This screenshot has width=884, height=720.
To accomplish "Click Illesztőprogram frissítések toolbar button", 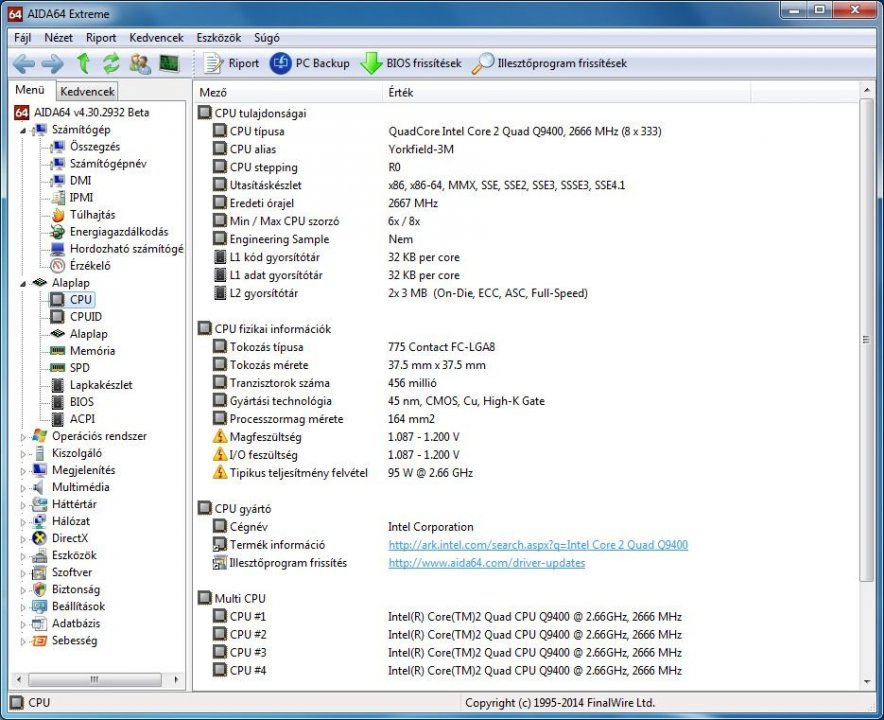I will click(x=549, y=63).
